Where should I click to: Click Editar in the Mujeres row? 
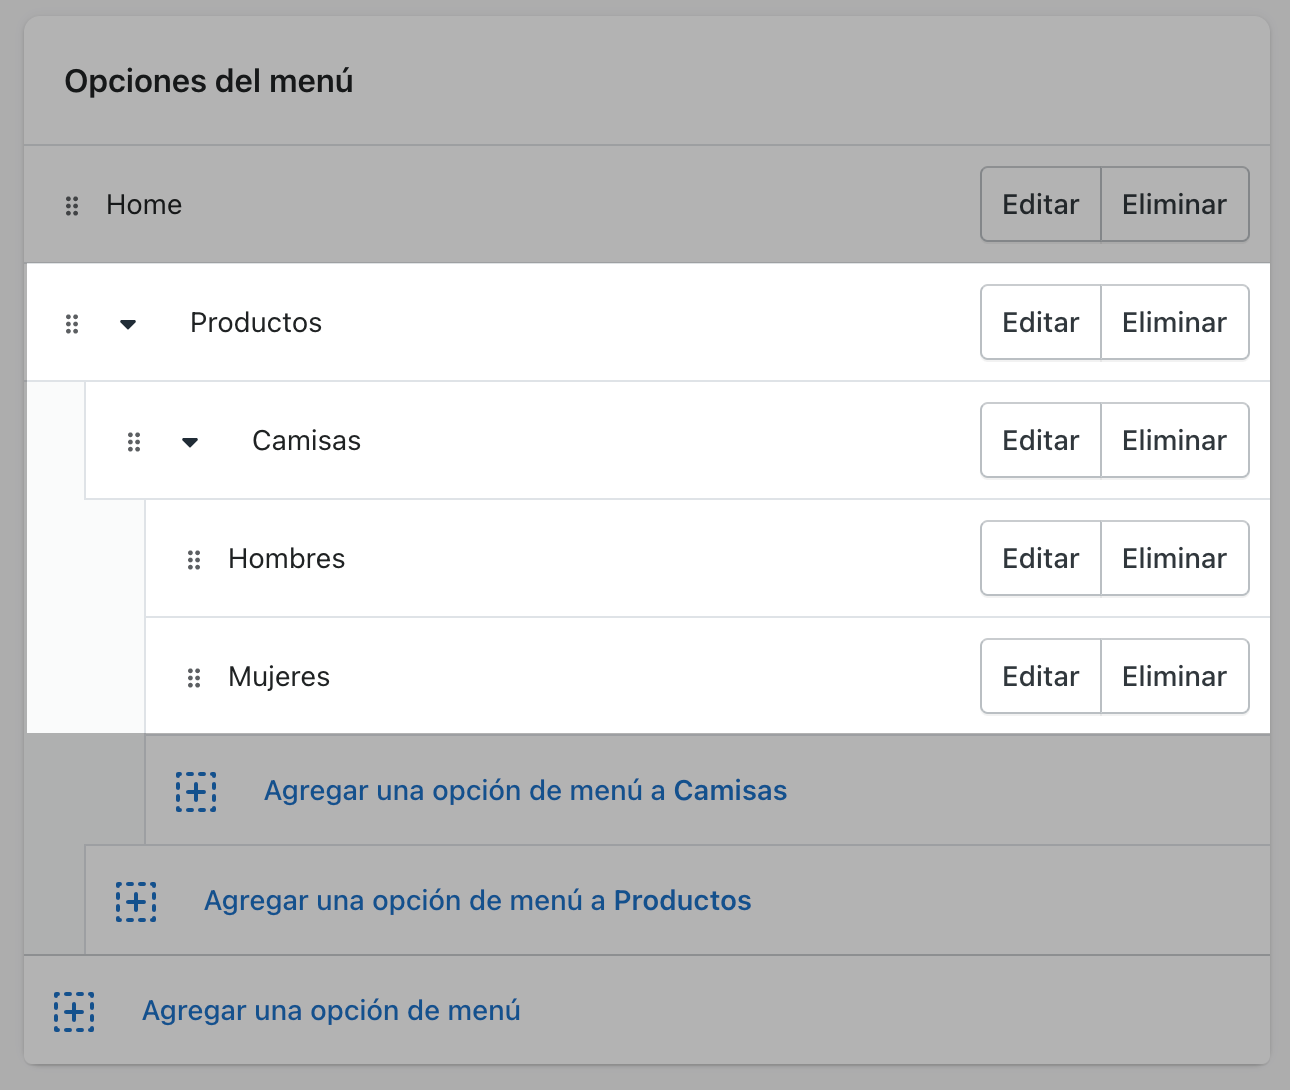[1041, 676]
